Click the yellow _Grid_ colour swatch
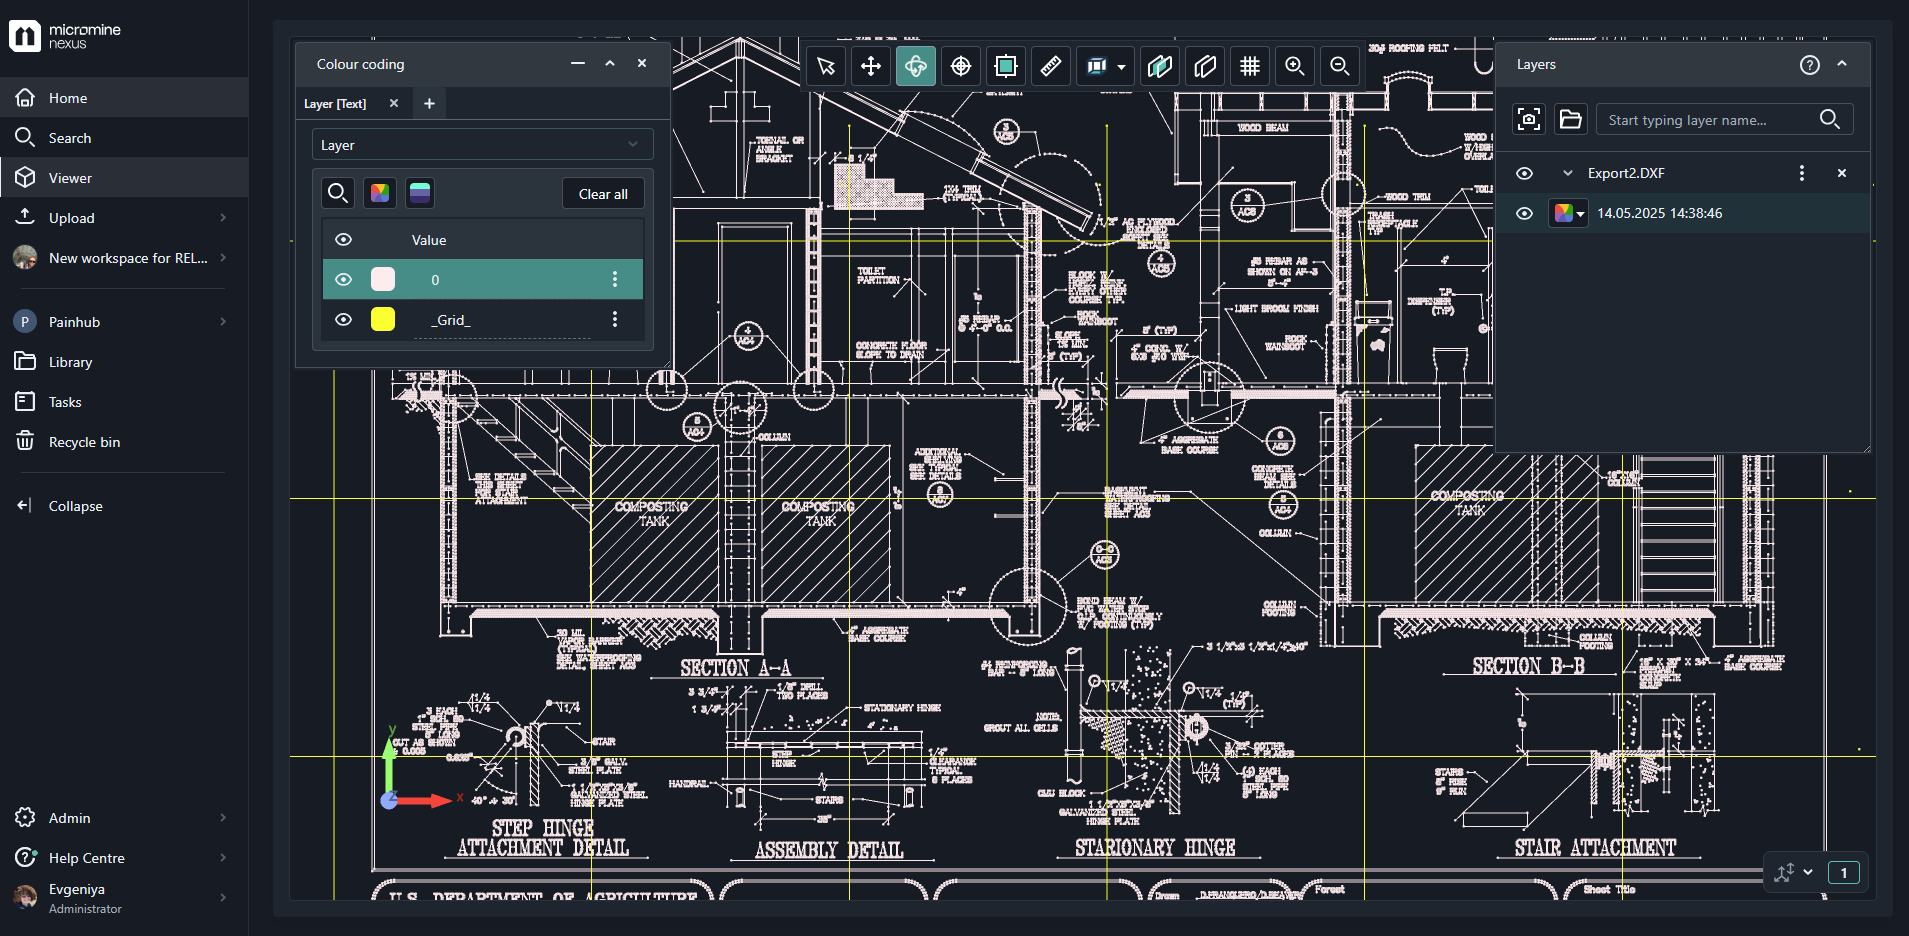 (x=383, y=320)
